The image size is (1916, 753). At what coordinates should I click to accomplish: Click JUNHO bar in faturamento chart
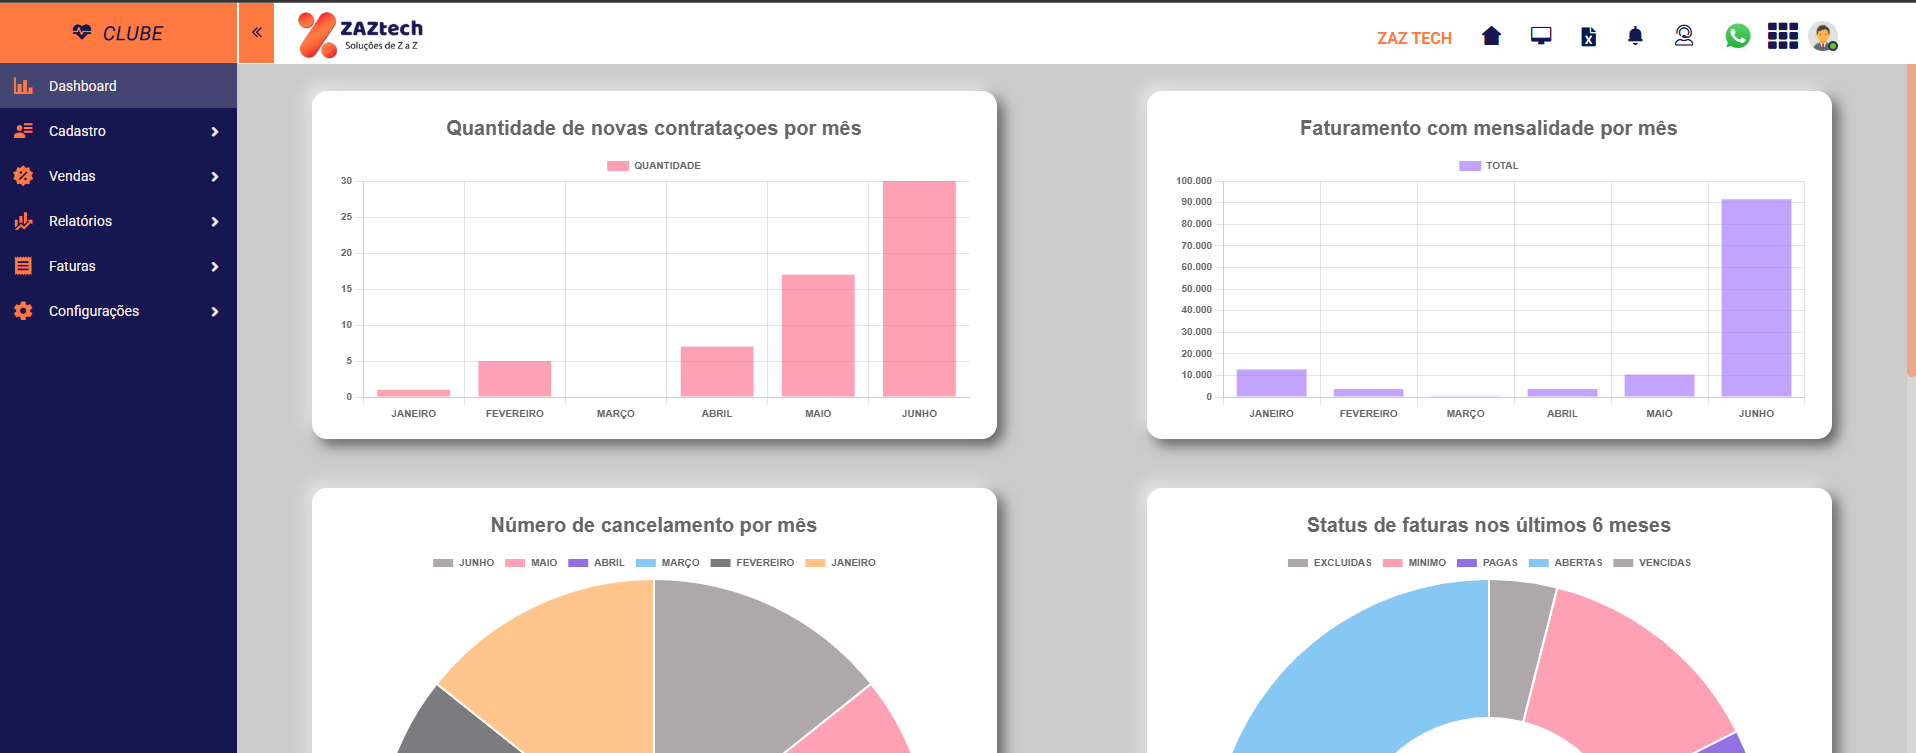1756,298
